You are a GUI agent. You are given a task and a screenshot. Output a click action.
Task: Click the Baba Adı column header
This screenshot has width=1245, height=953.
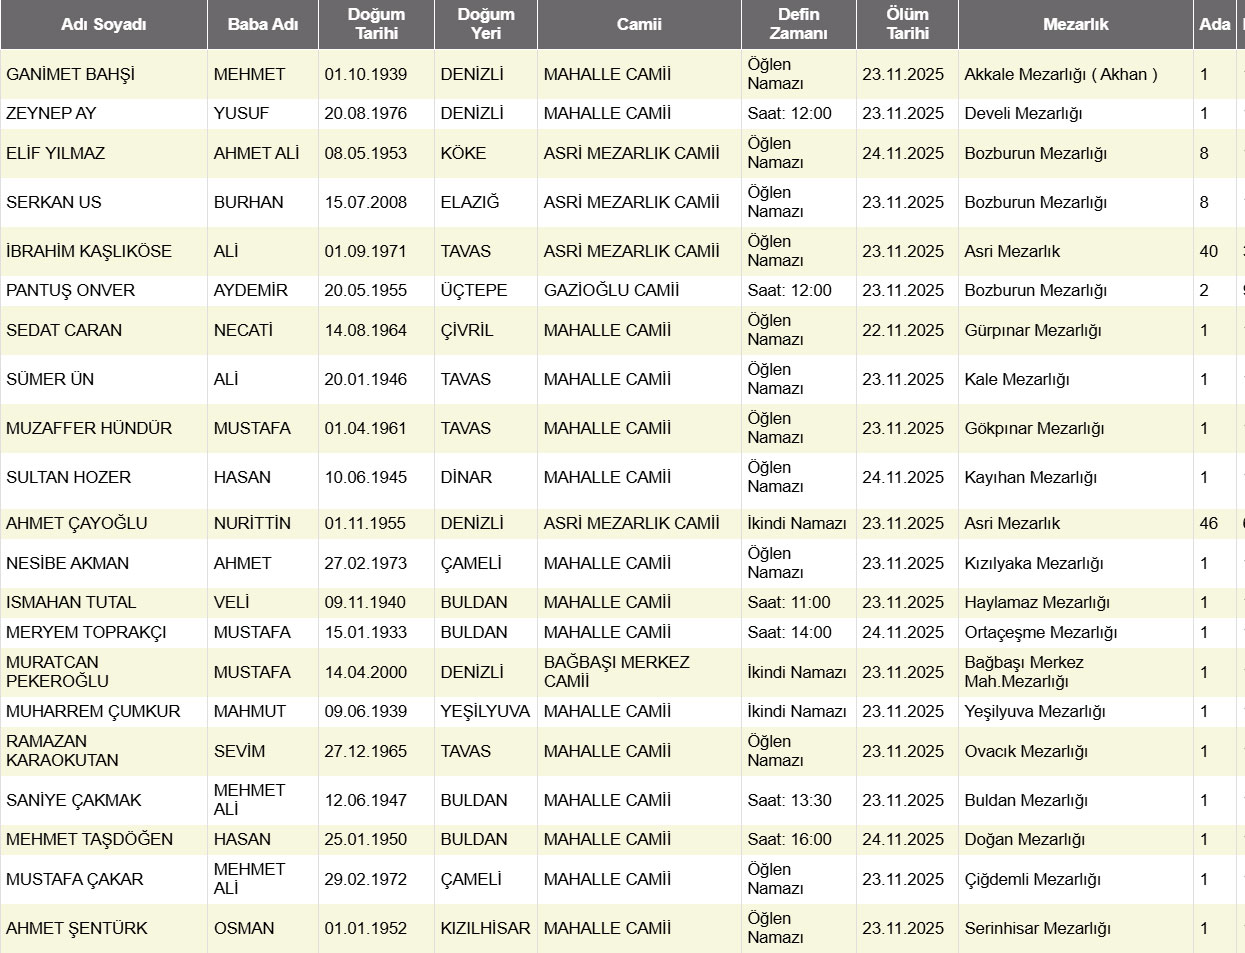pos(262,24)
